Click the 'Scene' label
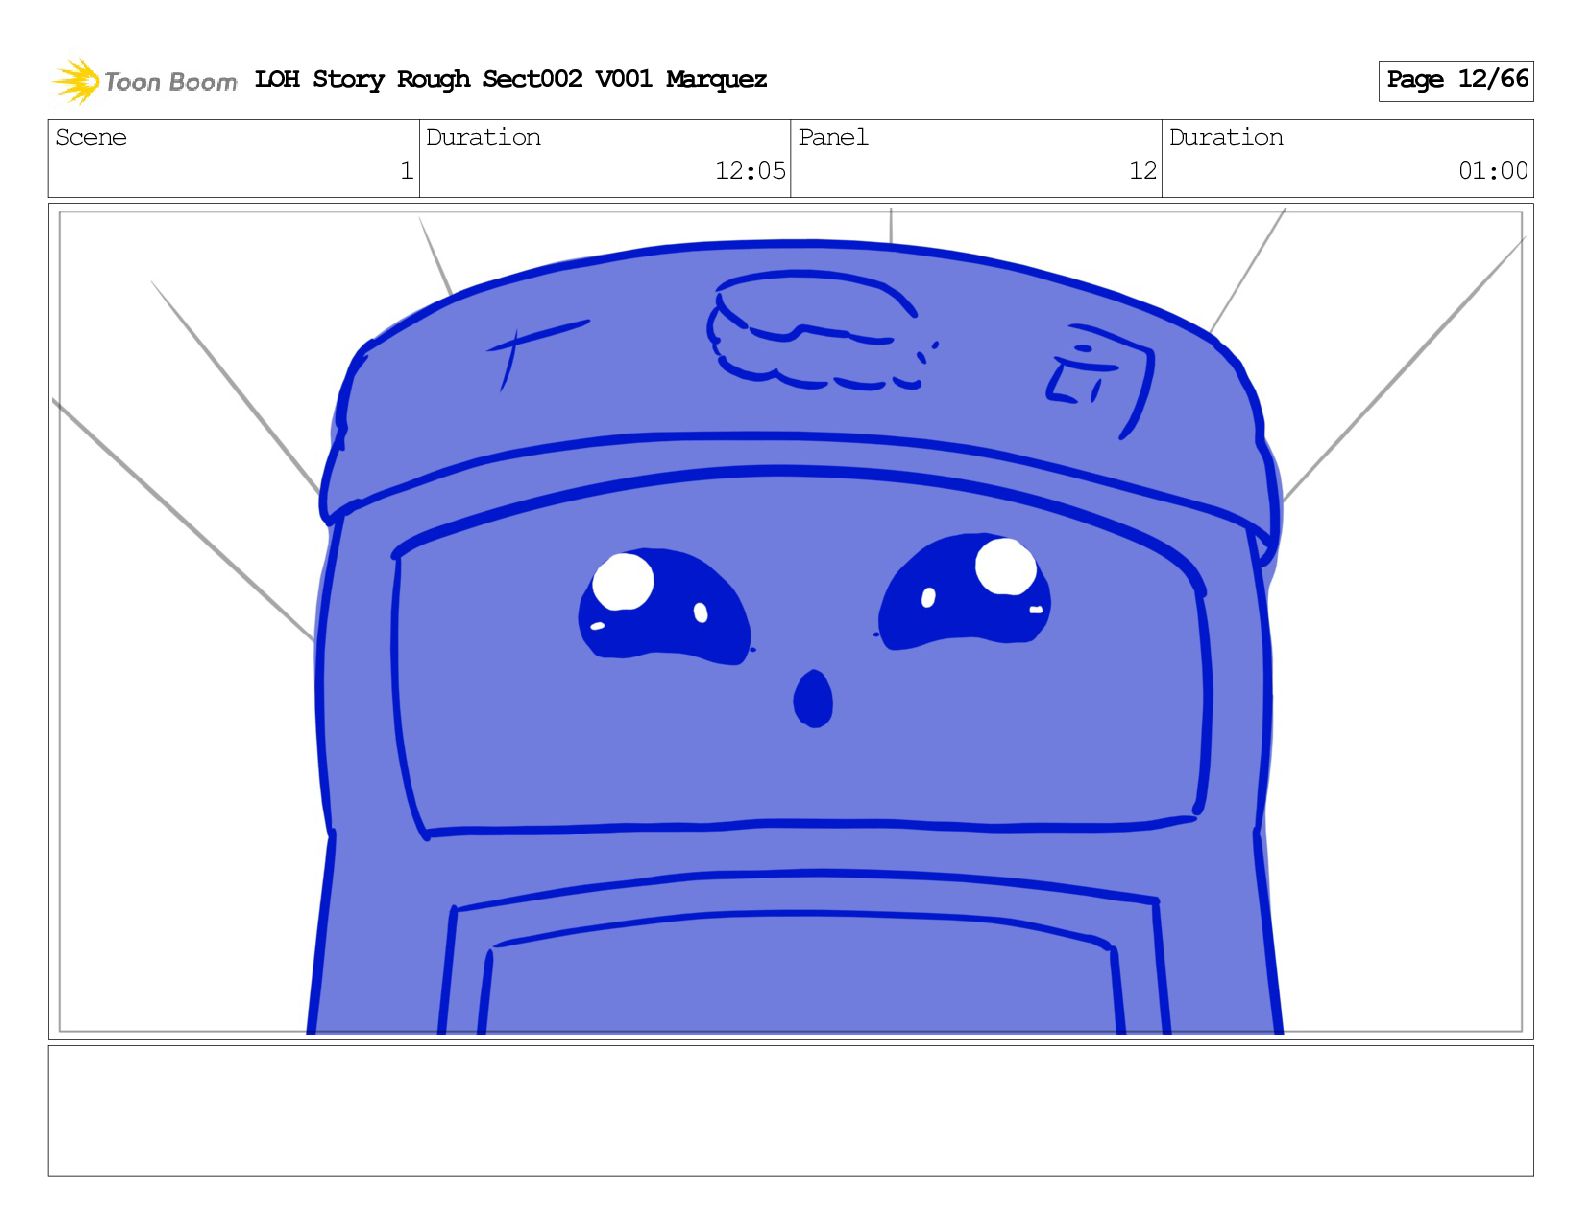The width and height of the screenshot is (1584, 1224). (x=91, y=137)
